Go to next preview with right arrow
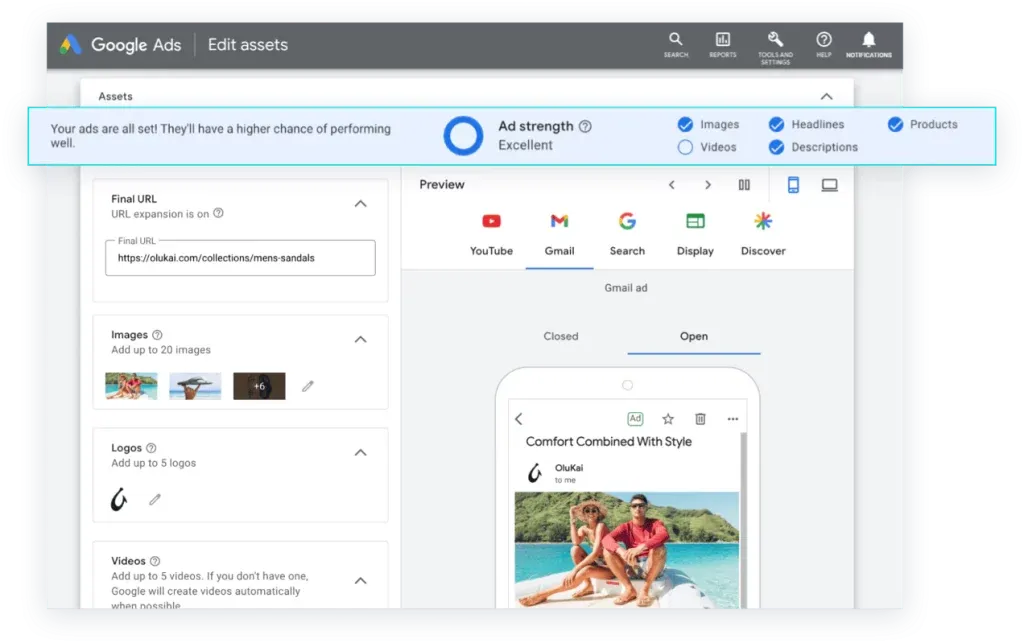This screenshot has width=1024, height=643. click(708, 185)
